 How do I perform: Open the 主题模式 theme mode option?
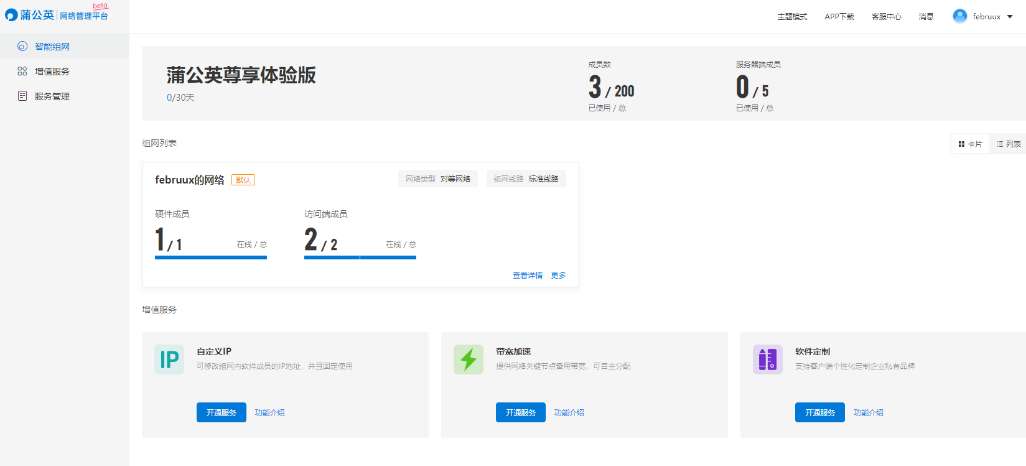coord(792,17)
